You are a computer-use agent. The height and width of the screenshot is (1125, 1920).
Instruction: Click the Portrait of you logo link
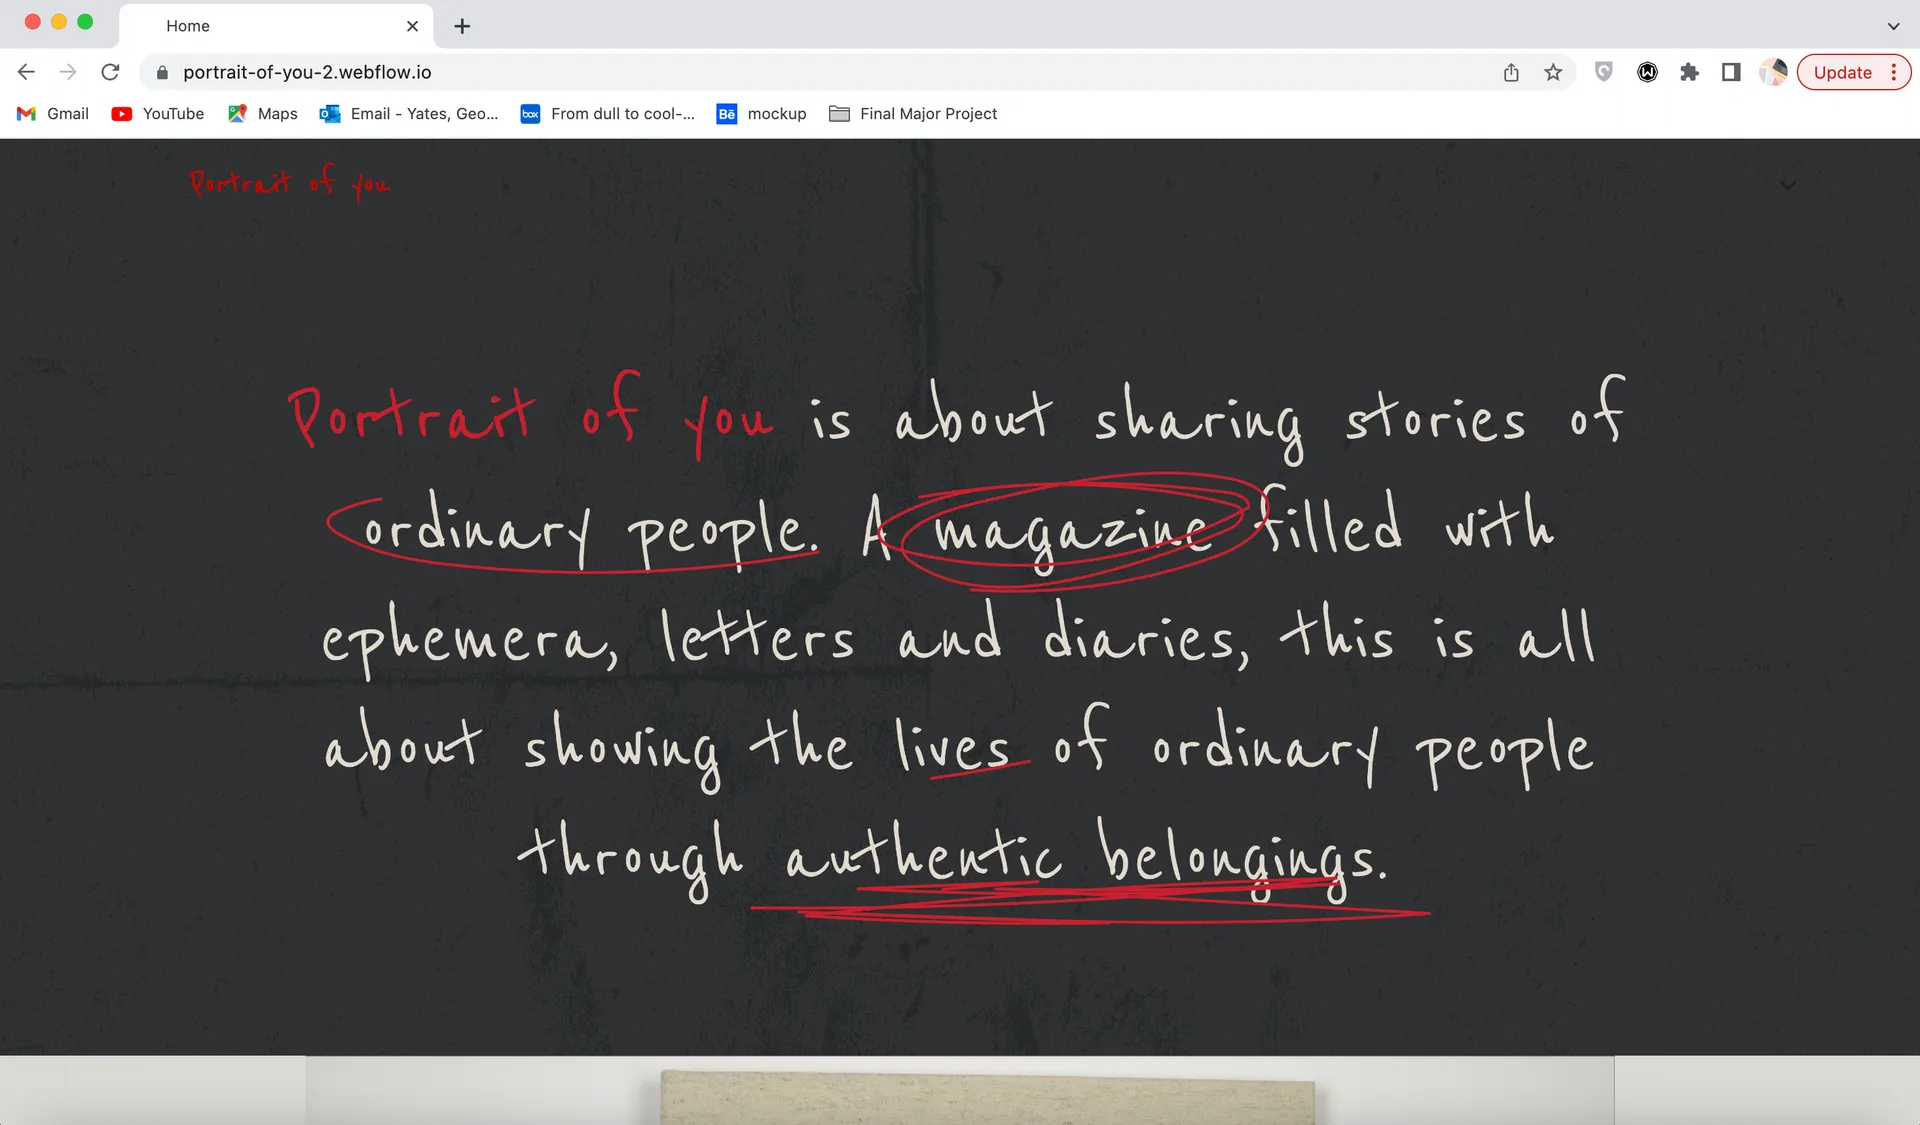coord(289,183)
